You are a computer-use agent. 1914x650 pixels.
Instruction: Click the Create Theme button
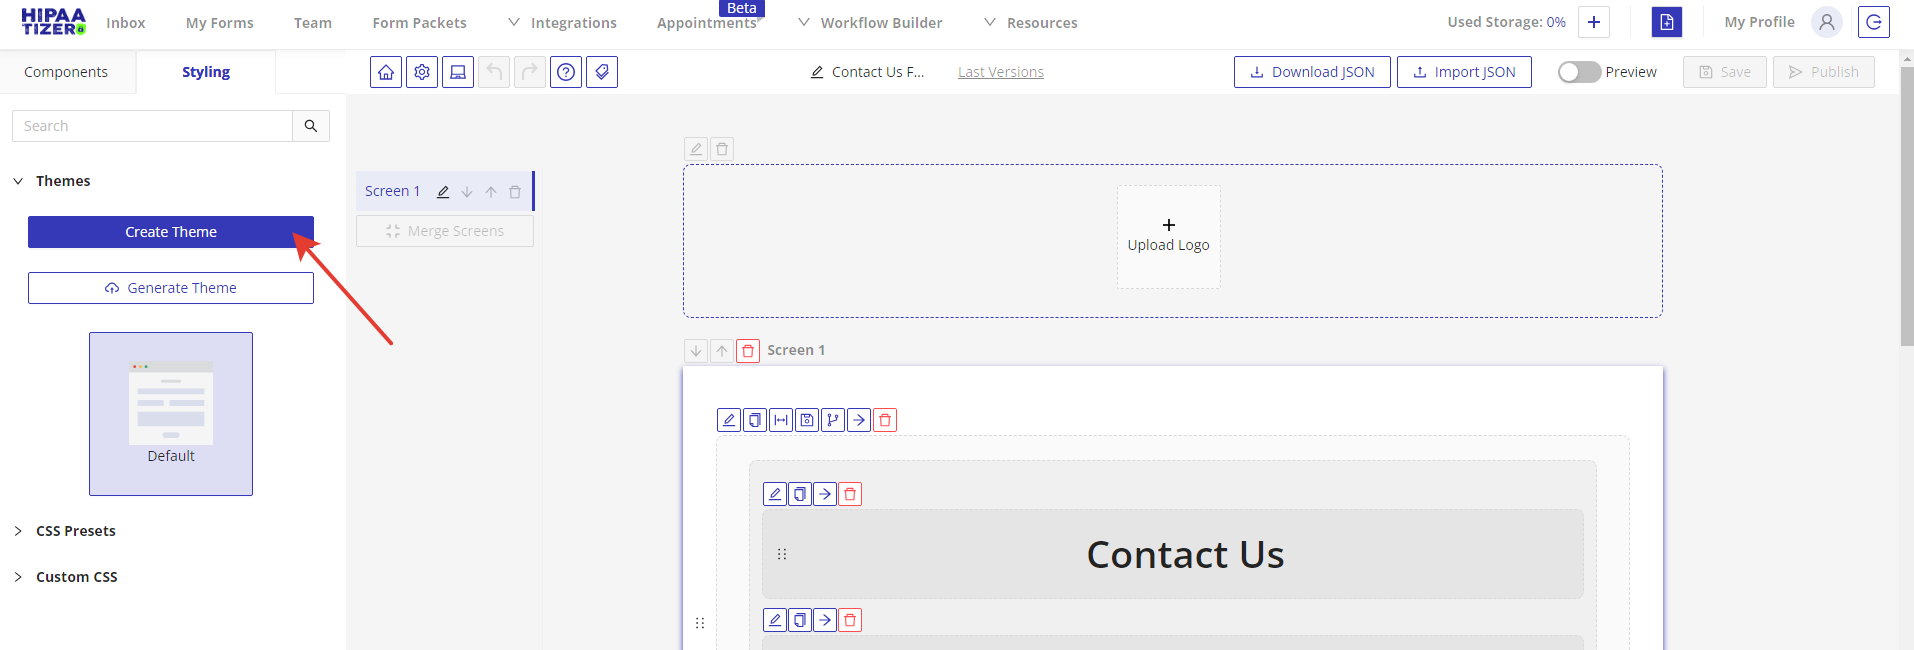pyautogui.click(x=171, y=232)
